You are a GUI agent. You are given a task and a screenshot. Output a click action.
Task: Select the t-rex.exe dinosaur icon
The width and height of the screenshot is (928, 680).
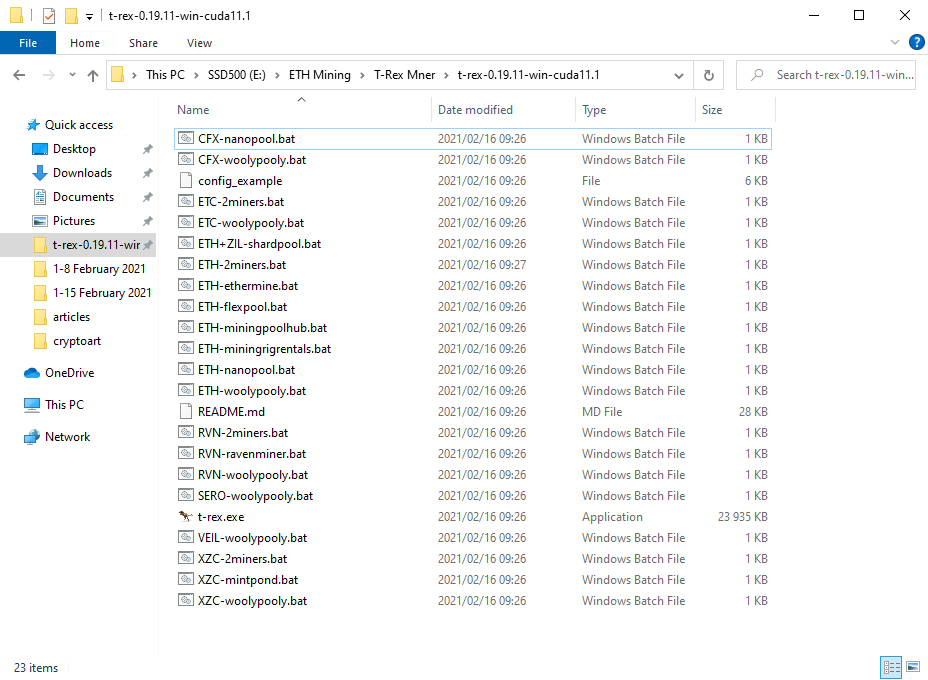(x=186, y=517)
